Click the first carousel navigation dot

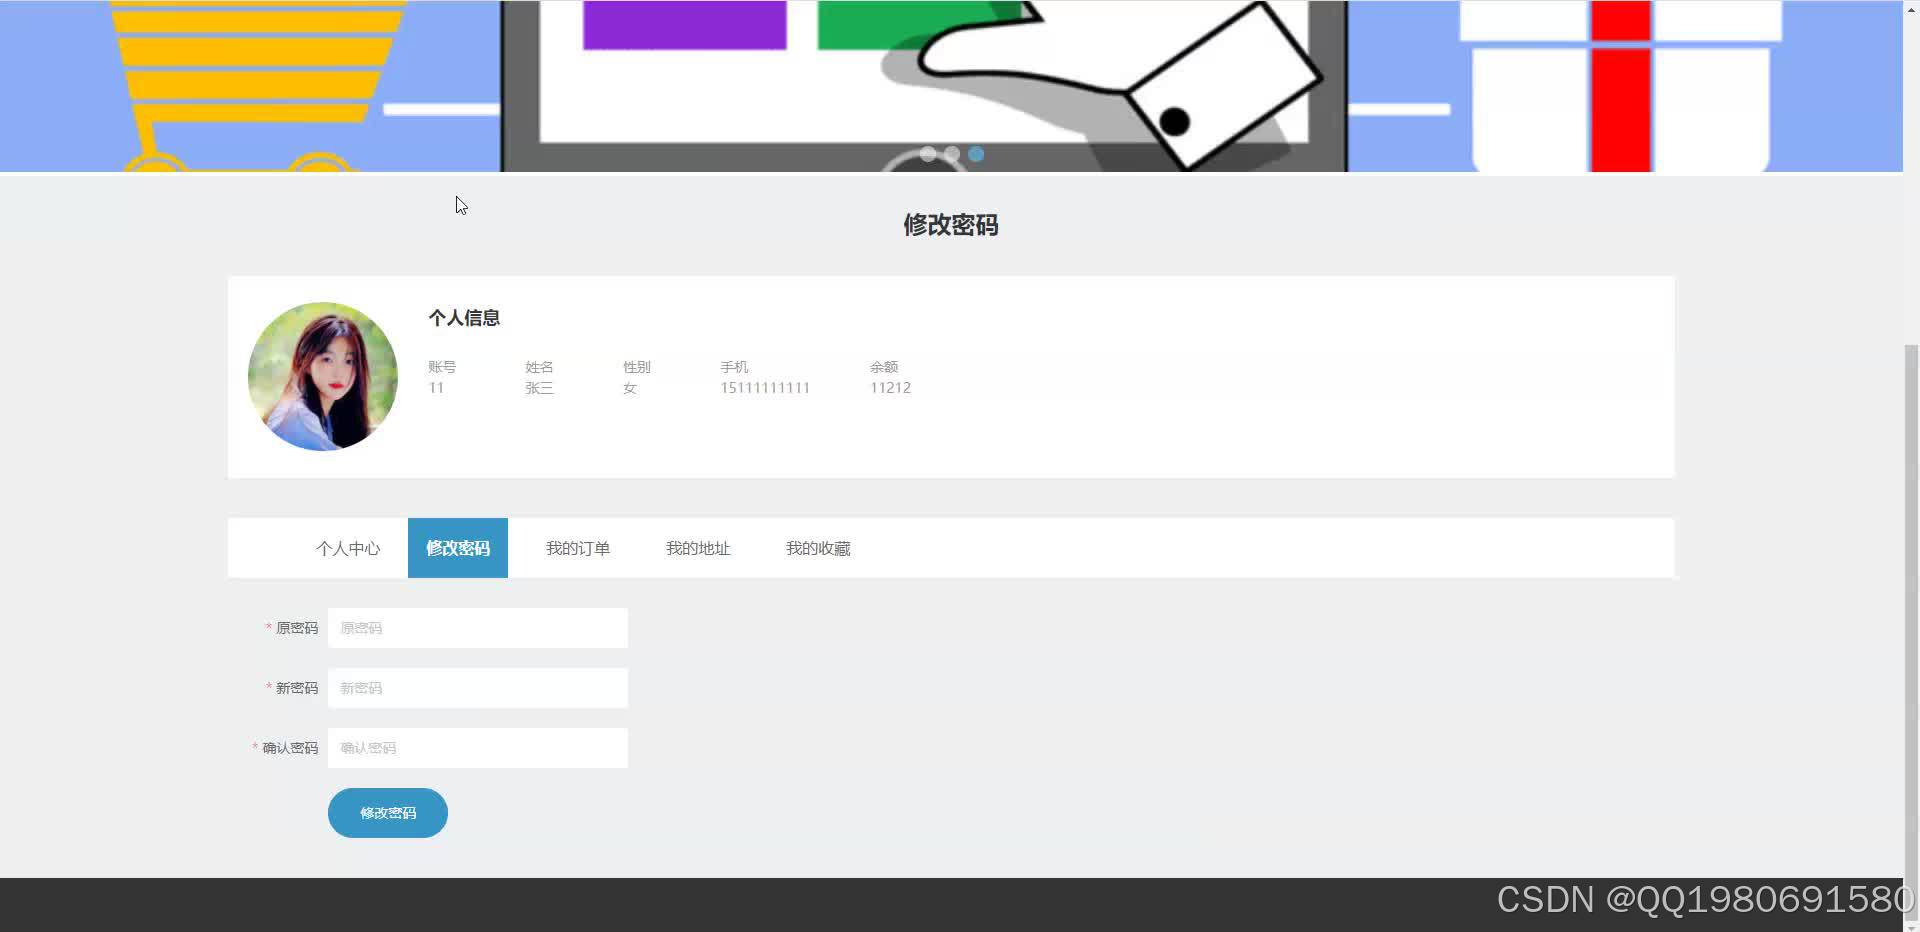tap(928, 154)
